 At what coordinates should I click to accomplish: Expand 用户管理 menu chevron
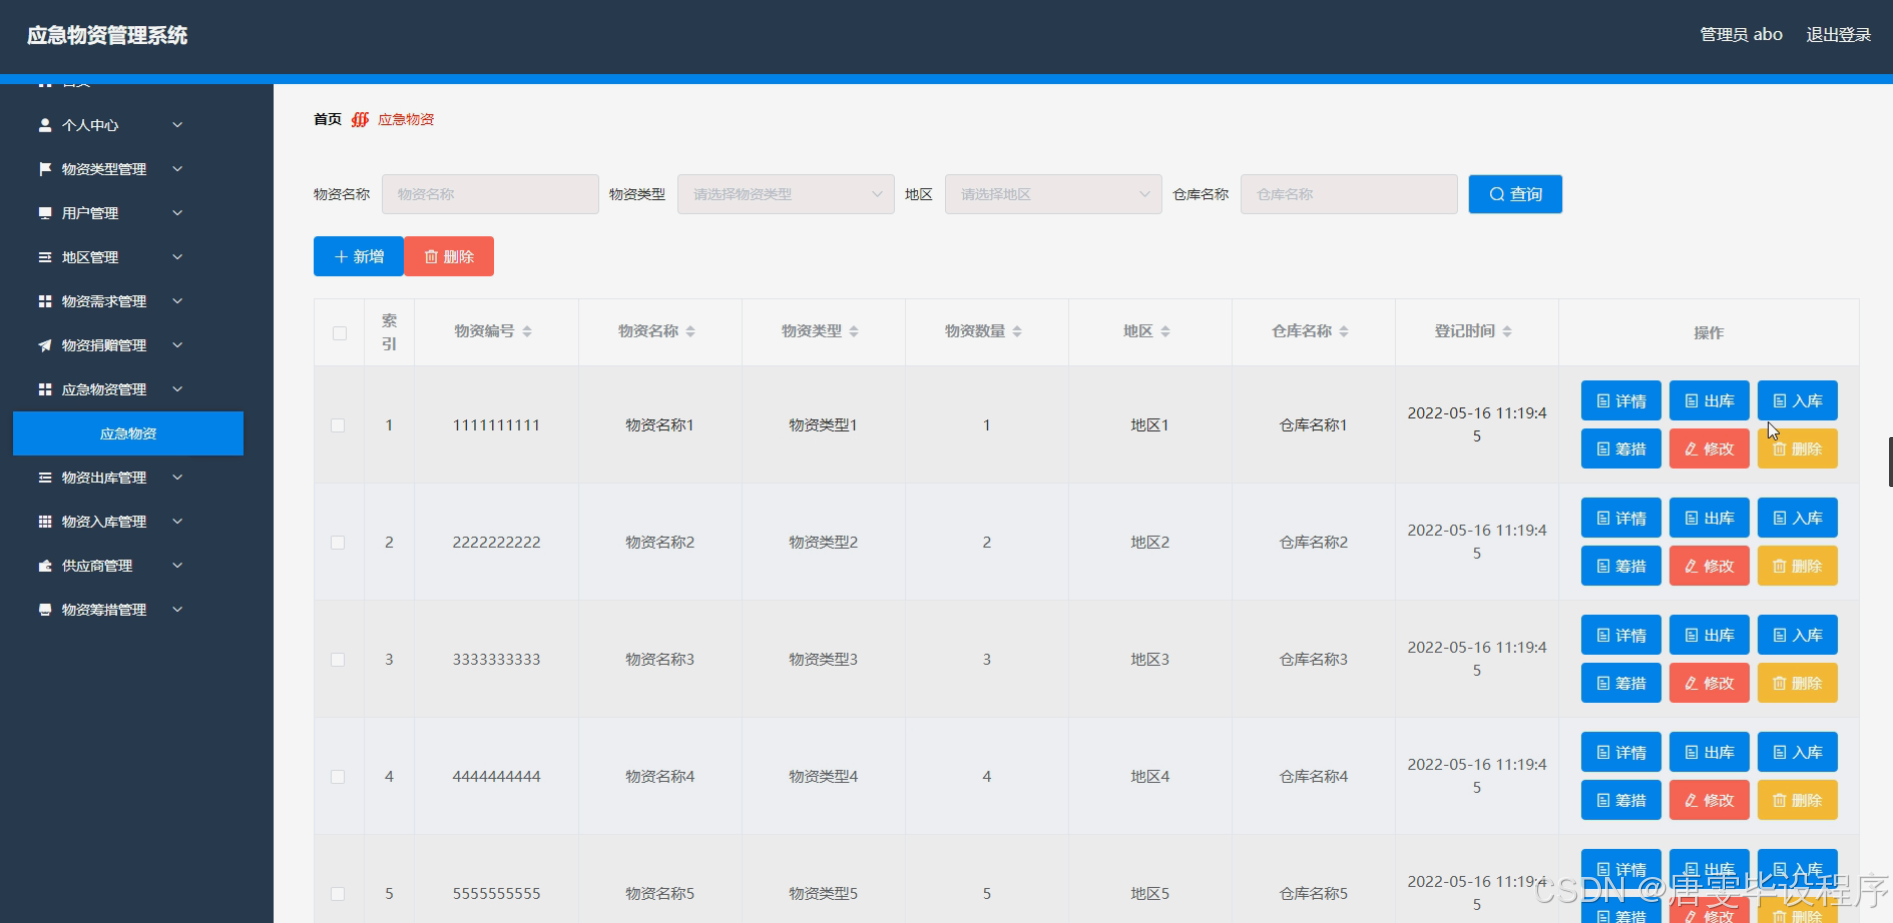point(177,213)
